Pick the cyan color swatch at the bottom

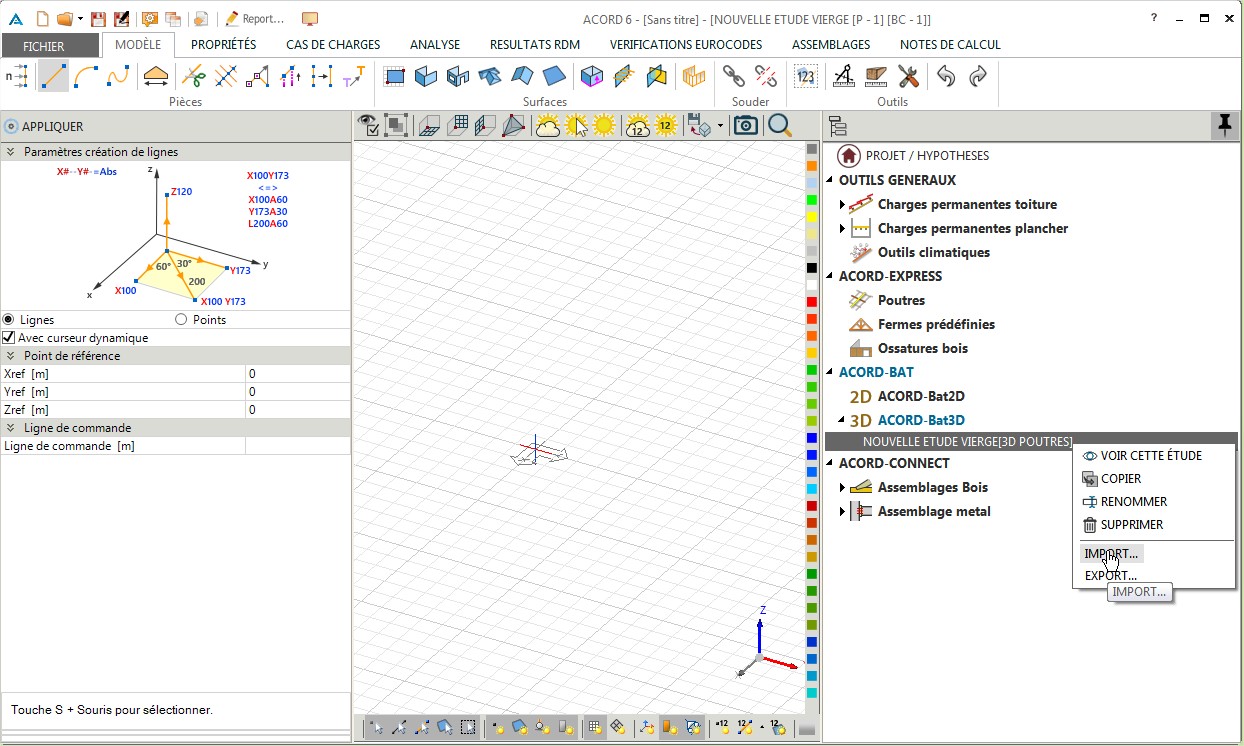(x=812, y=693)
